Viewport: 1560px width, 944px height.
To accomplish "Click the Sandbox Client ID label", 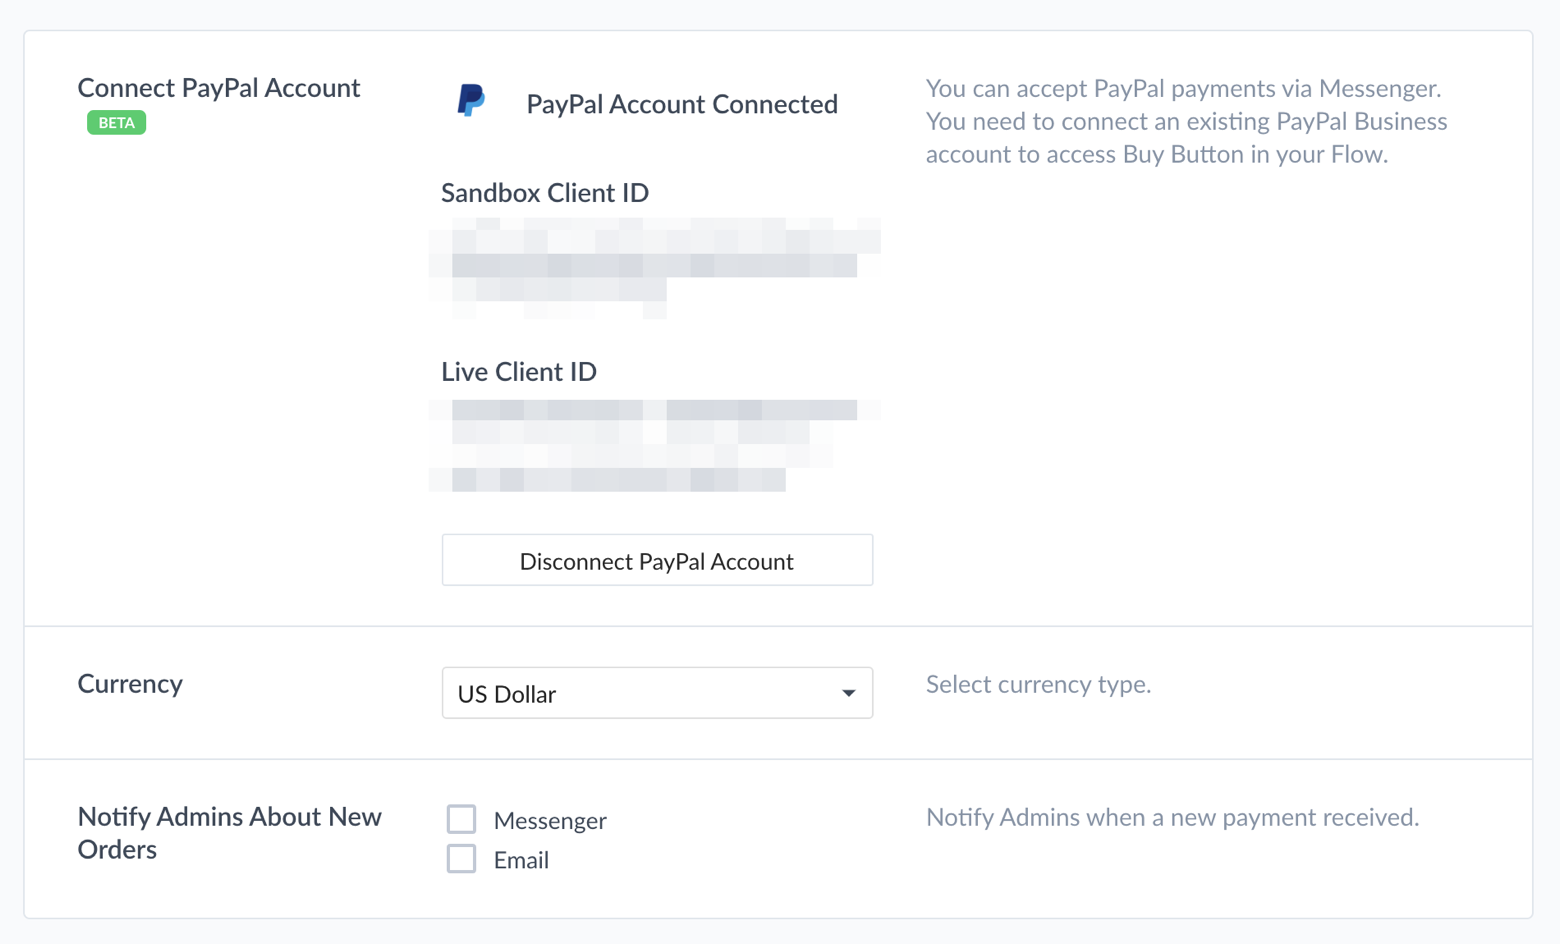I will click(x=545, y=192).
